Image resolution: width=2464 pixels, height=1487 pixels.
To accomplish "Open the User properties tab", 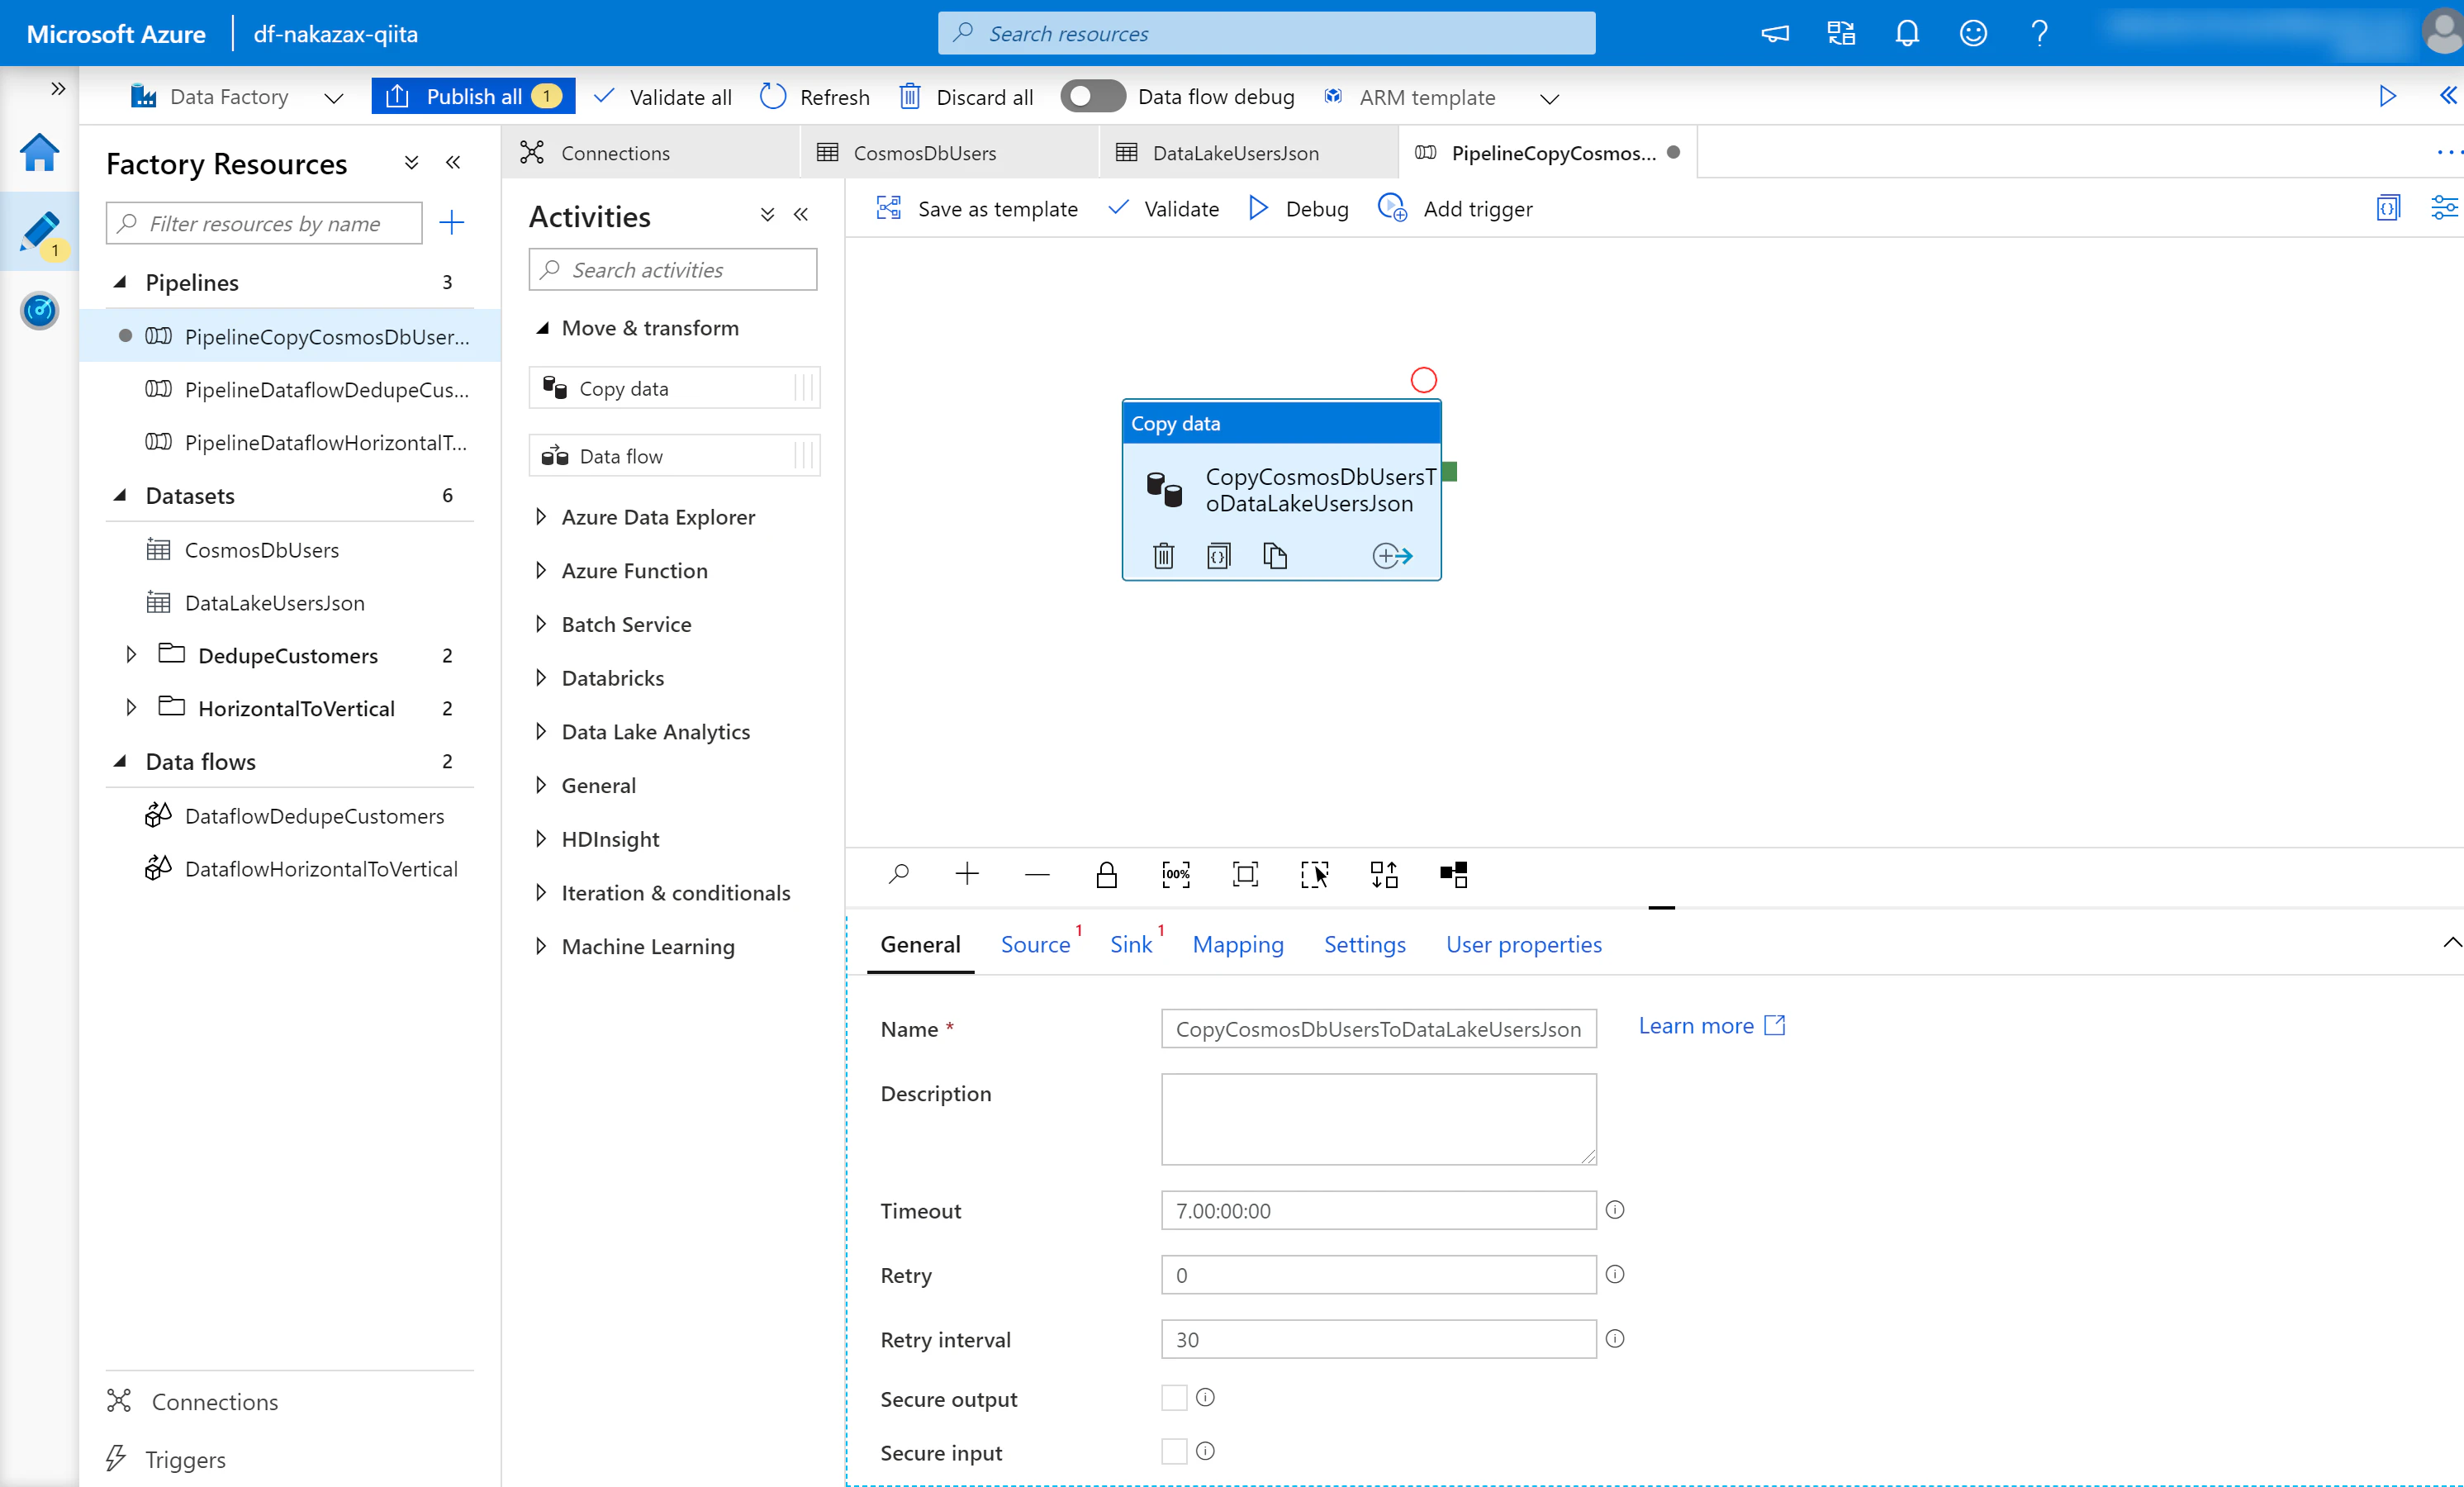I will click(1523, 944).
